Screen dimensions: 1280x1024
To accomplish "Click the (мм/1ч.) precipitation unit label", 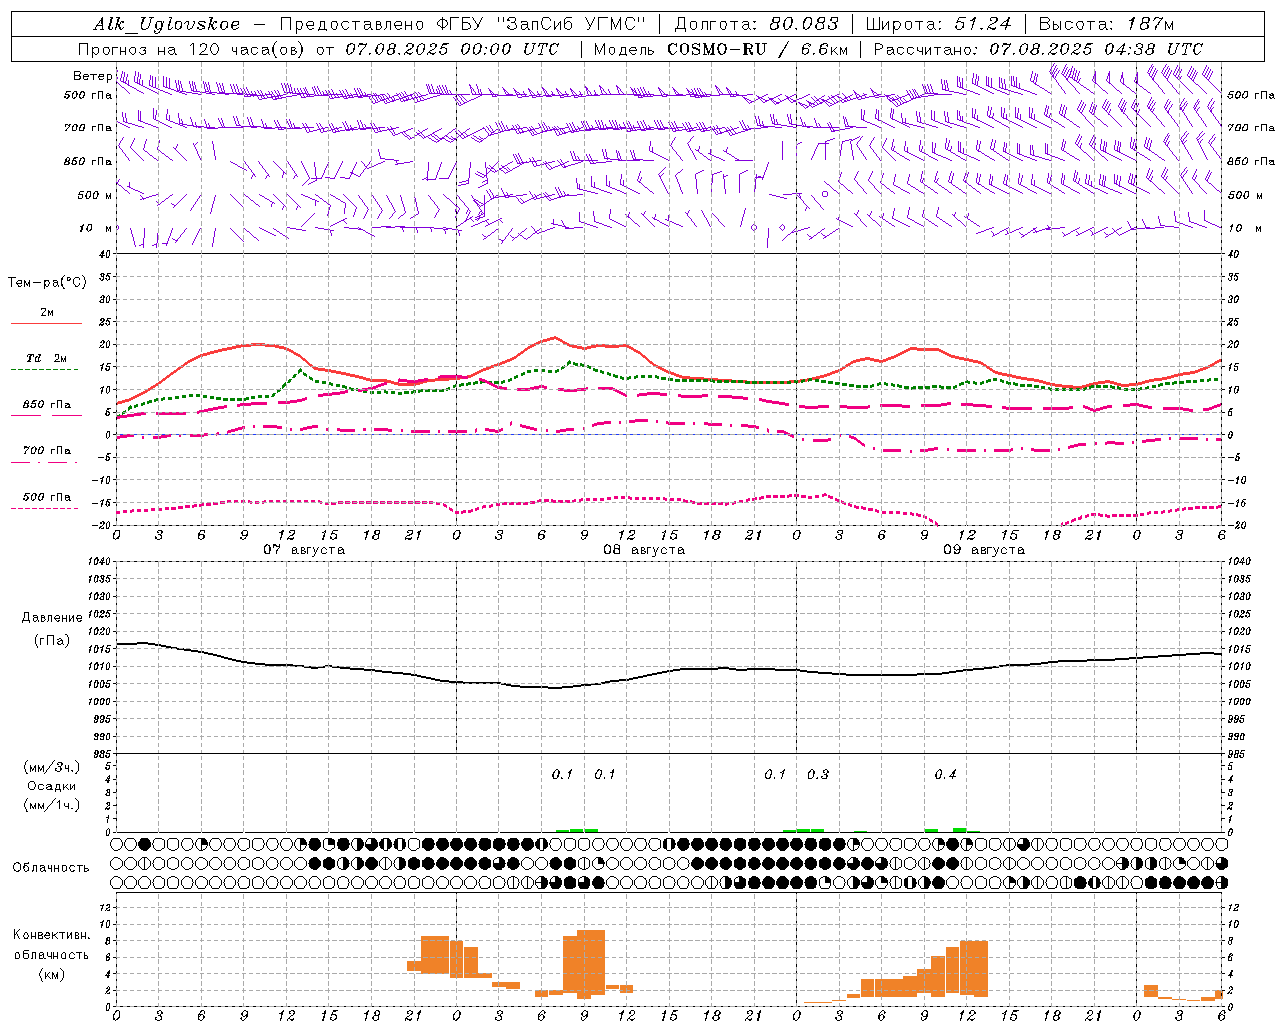I will pyautogui.click(x=52, y=805).
